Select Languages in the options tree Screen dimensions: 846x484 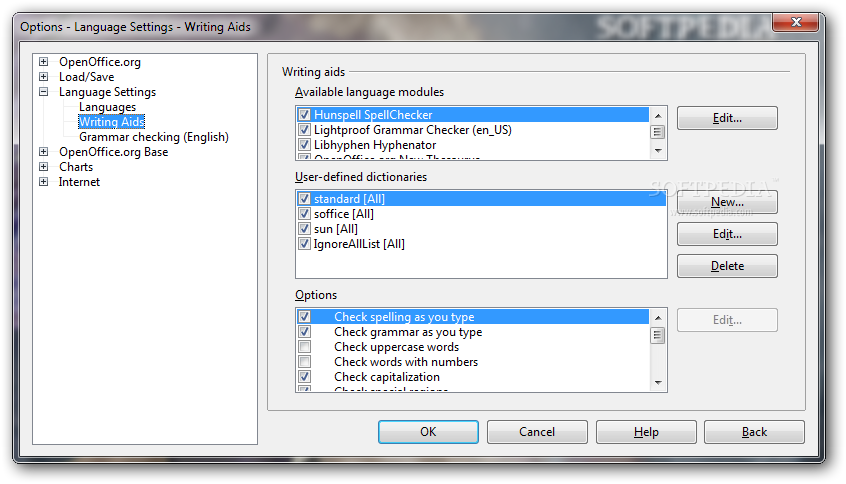click(x=107, y=107)
